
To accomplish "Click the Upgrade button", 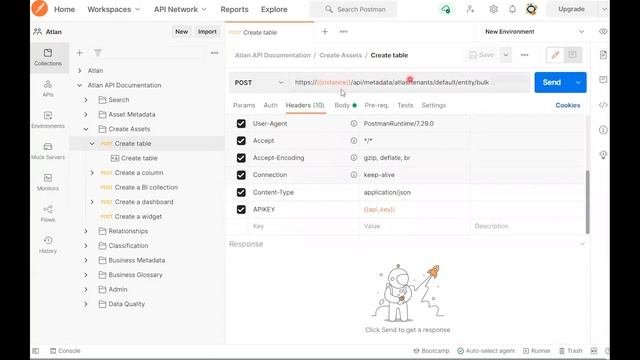I will point(571,9).
